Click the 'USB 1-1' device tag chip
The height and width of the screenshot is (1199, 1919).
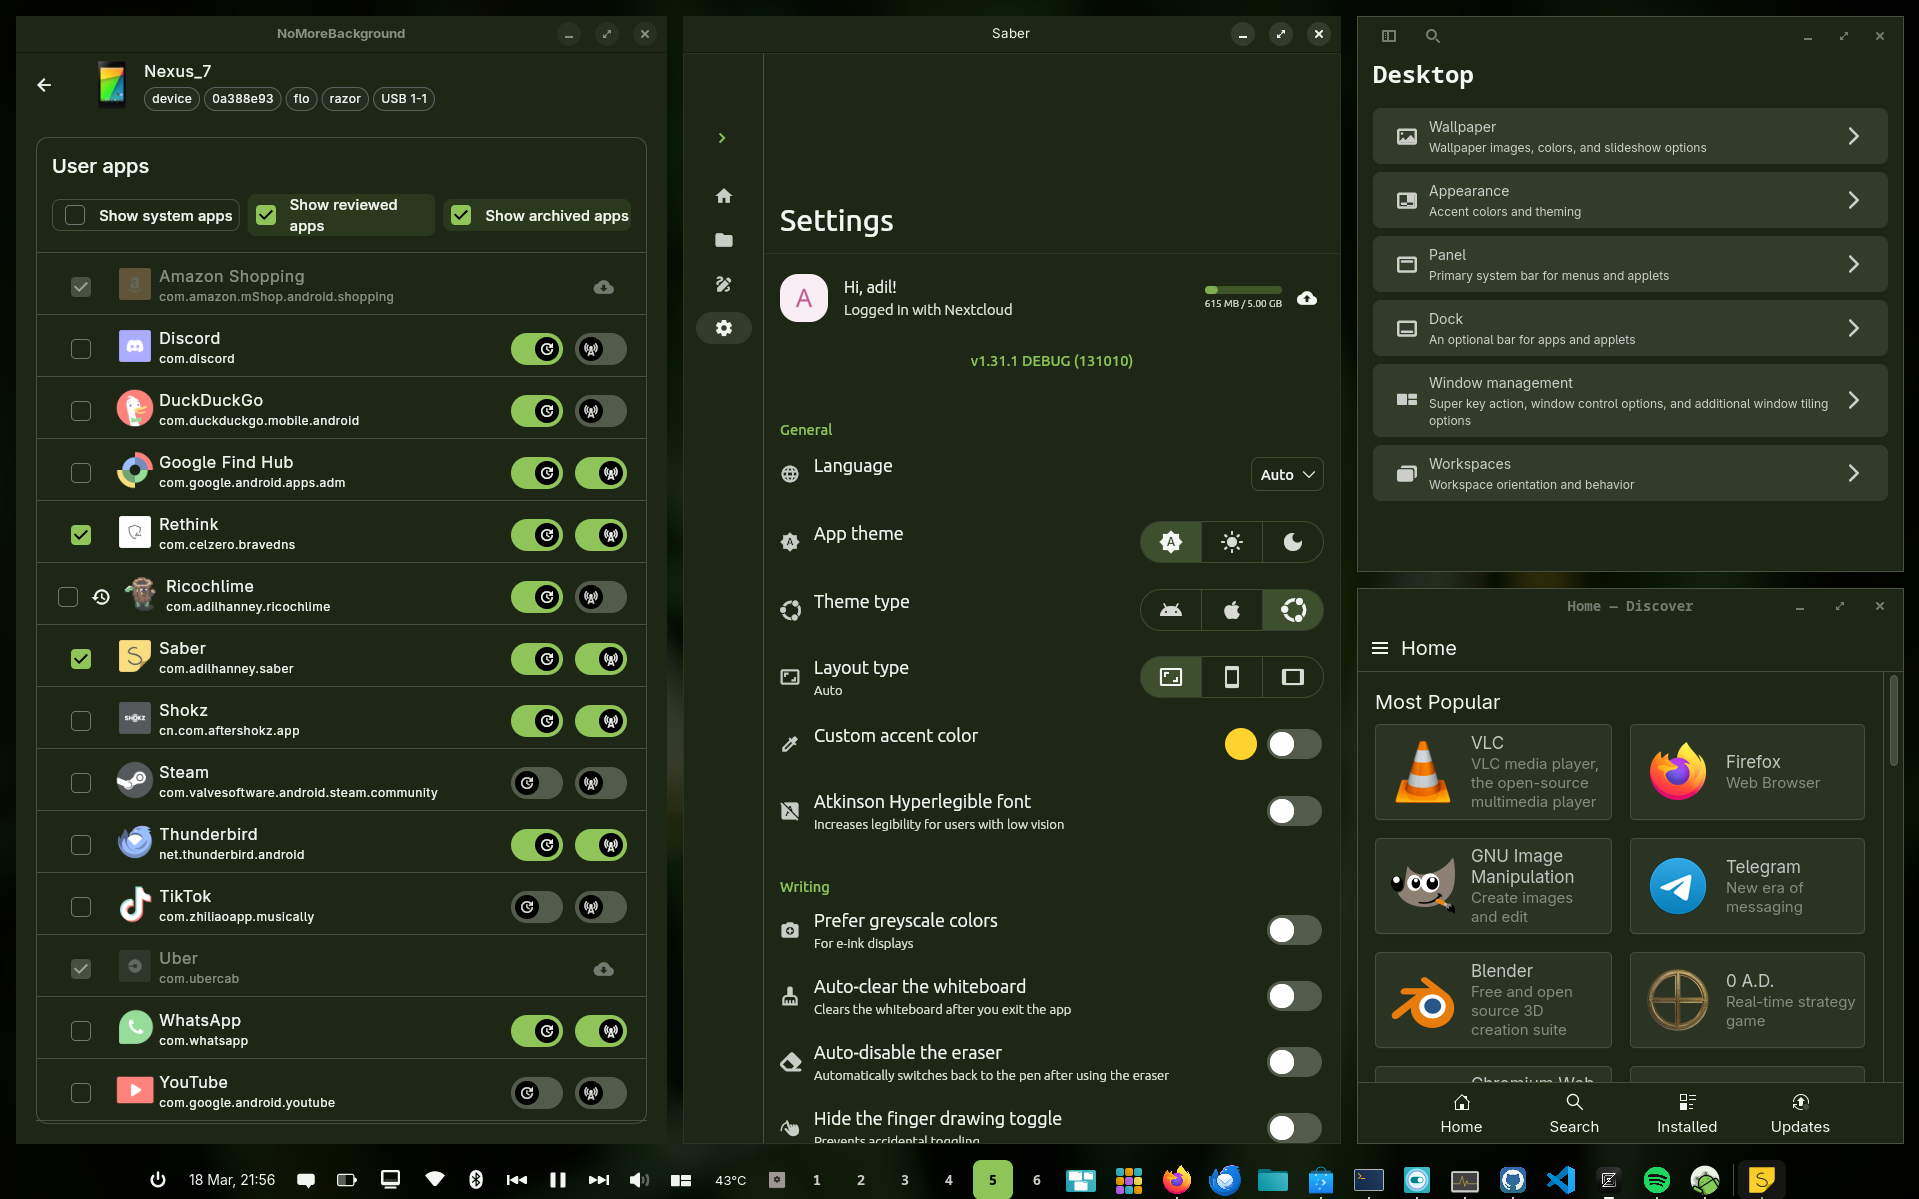tap(404, 99)
